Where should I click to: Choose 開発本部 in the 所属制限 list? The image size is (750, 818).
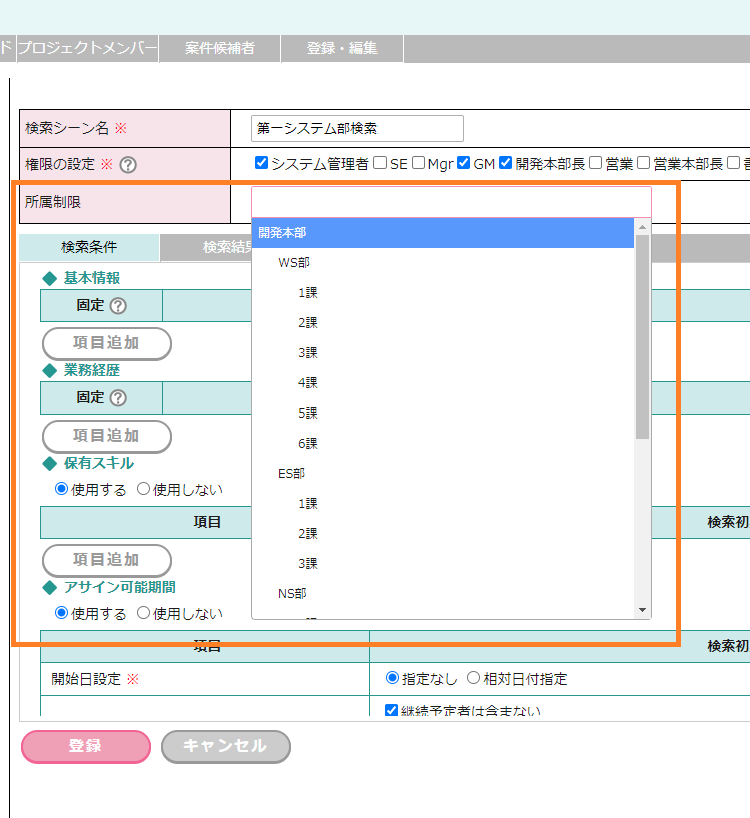283,232
